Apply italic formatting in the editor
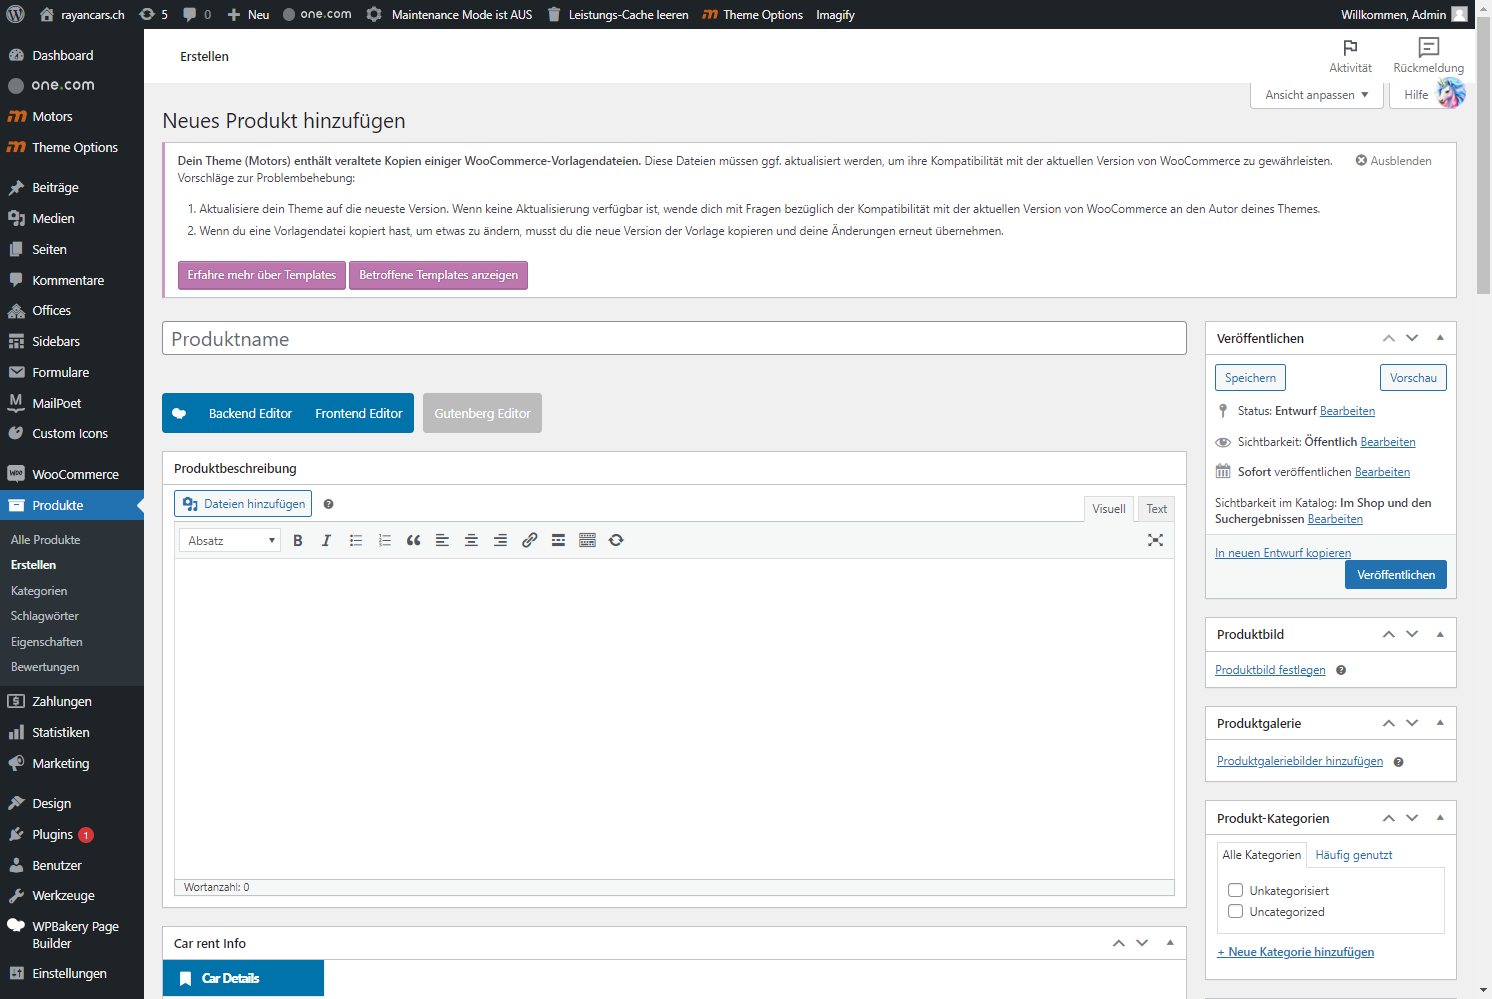Image resolution: width=1492 pixels, height=999 pixels. tap(326, 540)
